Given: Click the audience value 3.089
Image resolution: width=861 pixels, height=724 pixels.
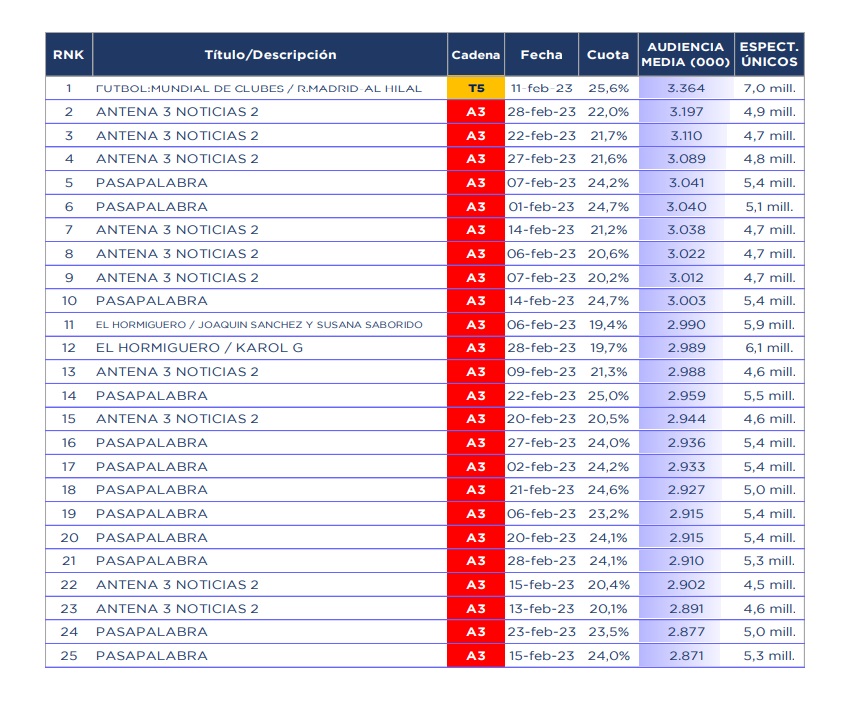Looking at the screenshot, I should [686, 159].
